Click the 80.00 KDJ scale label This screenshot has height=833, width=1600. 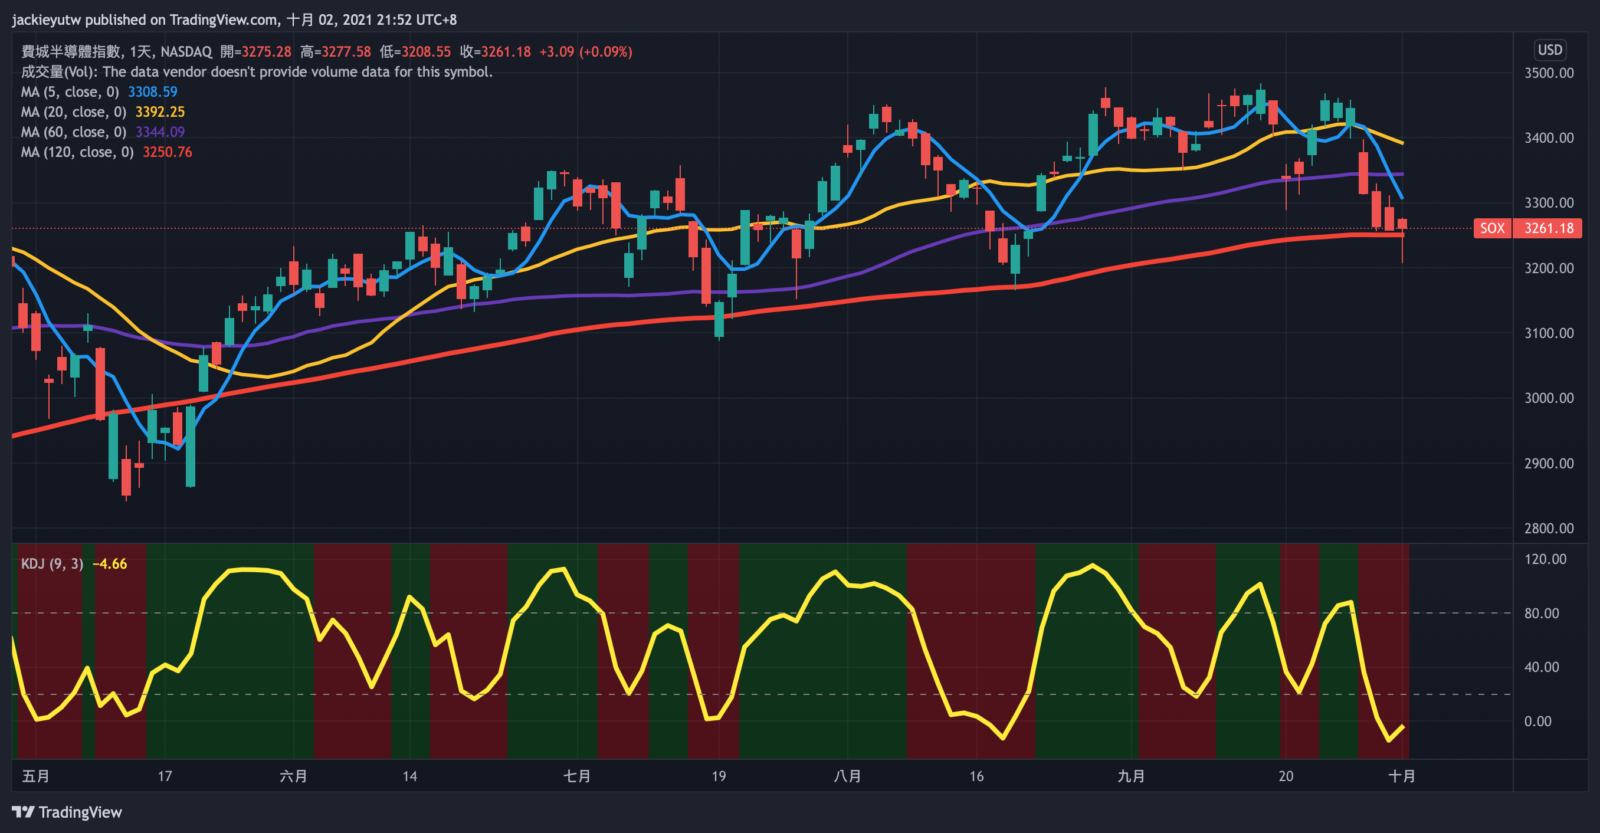(1541, 613)
